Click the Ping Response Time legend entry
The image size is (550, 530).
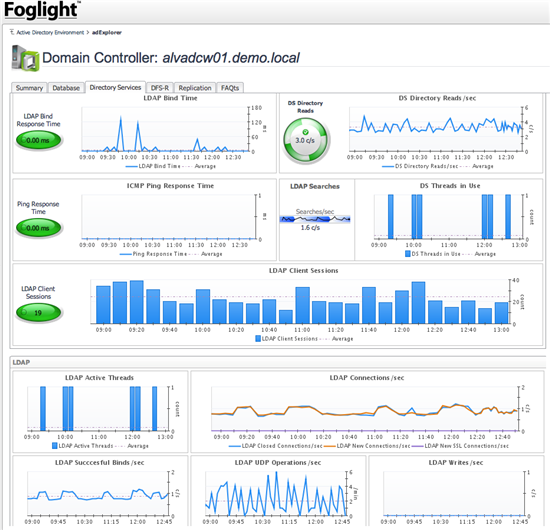(x=153, y=254)
